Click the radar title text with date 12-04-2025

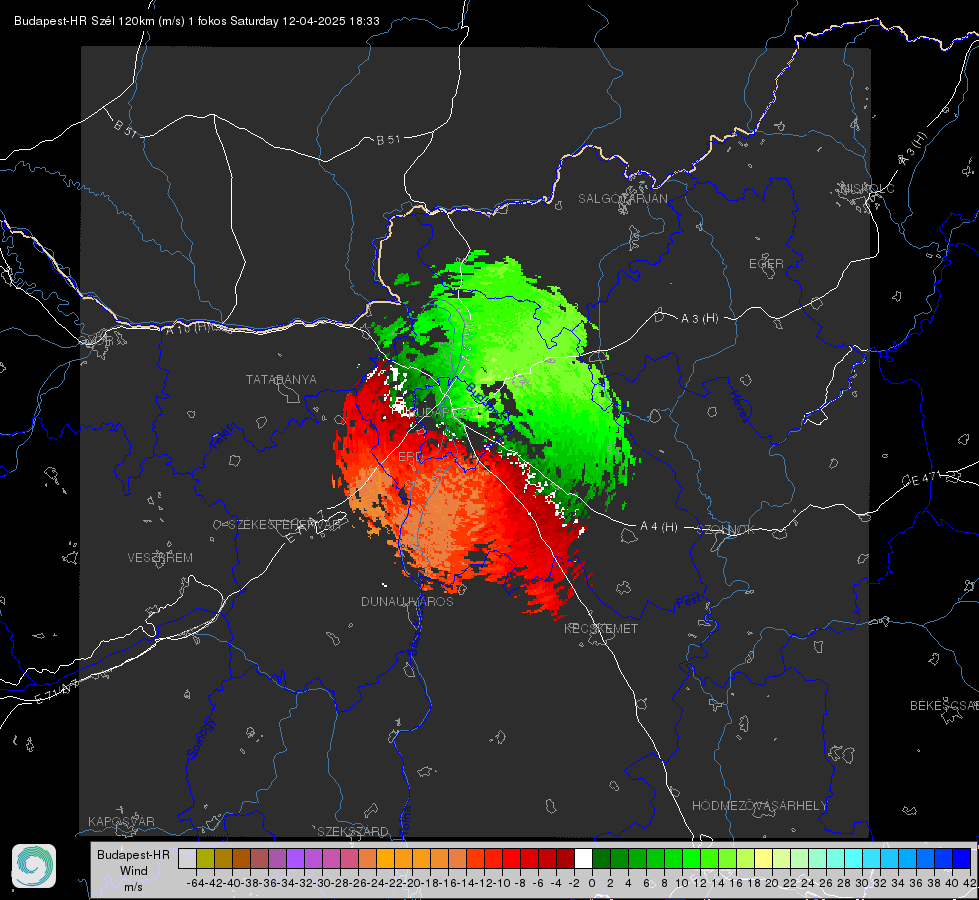pos(197,21)
